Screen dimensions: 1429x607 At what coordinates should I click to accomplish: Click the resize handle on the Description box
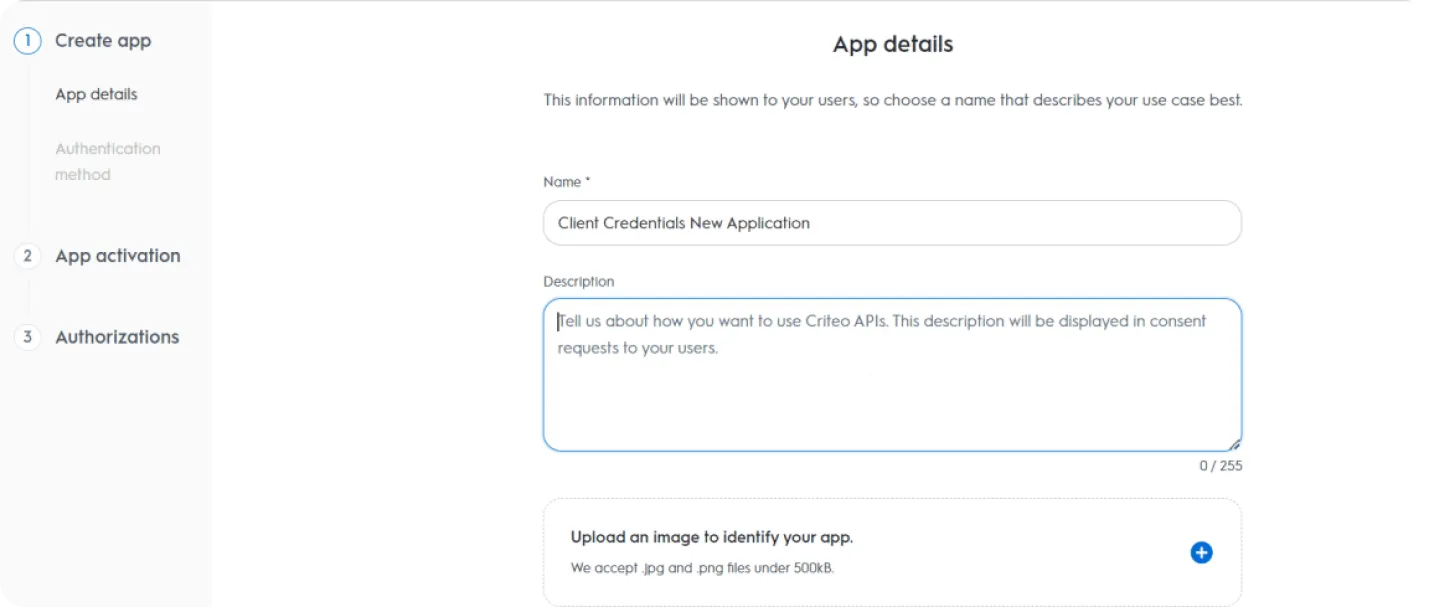[1234, 444]
